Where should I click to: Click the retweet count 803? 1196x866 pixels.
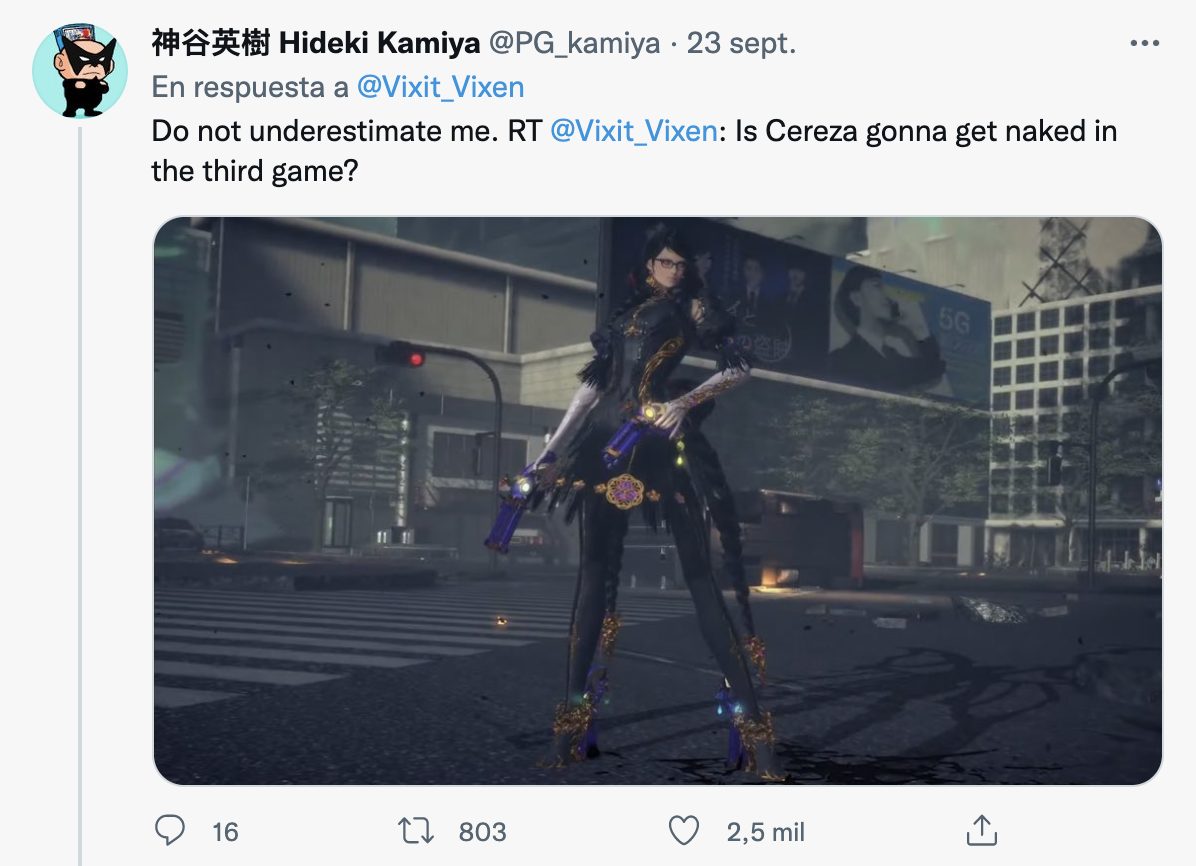pos(482,832)
